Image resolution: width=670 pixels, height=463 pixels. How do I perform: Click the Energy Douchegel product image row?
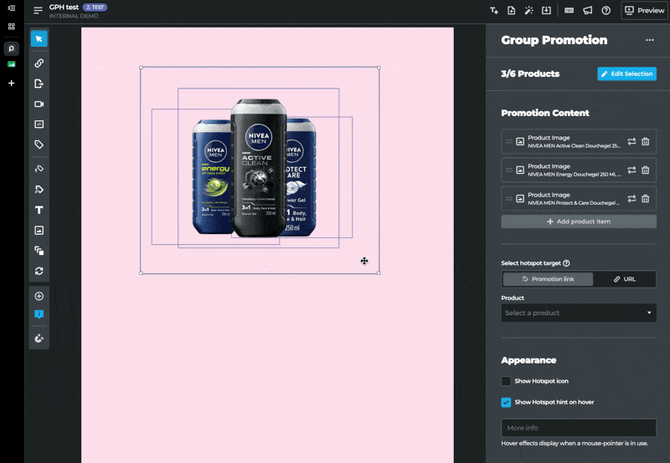[579, 170]
